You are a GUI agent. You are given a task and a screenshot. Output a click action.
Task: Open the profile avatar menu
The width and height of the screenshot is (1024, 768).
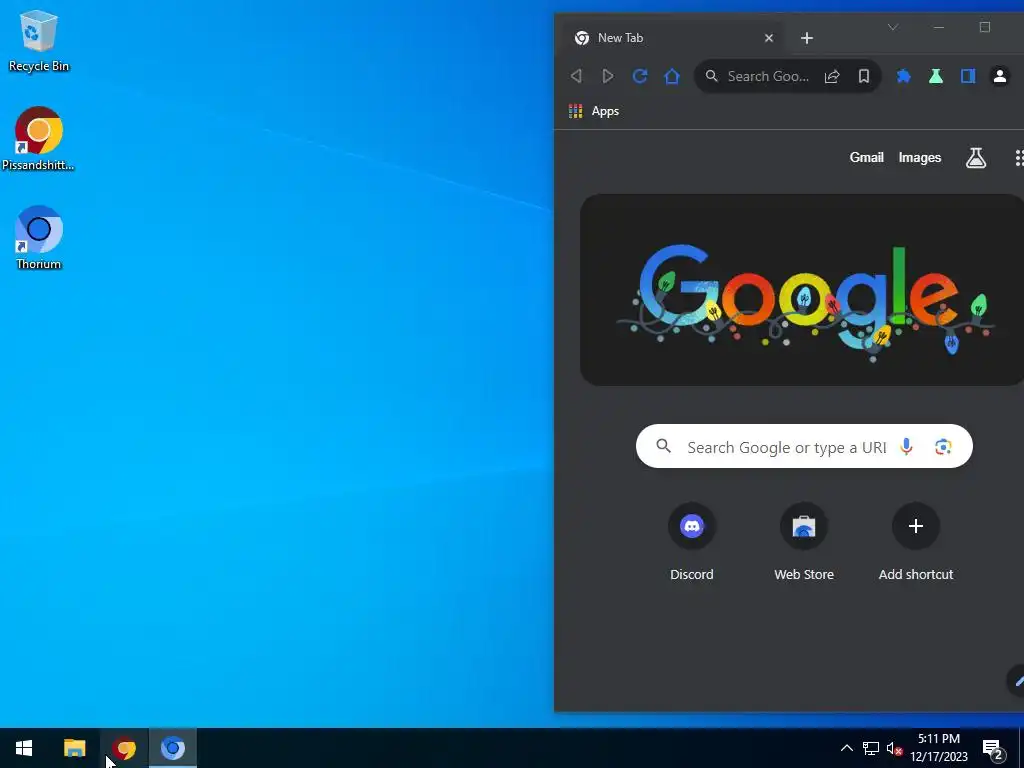click(1000, 76)
